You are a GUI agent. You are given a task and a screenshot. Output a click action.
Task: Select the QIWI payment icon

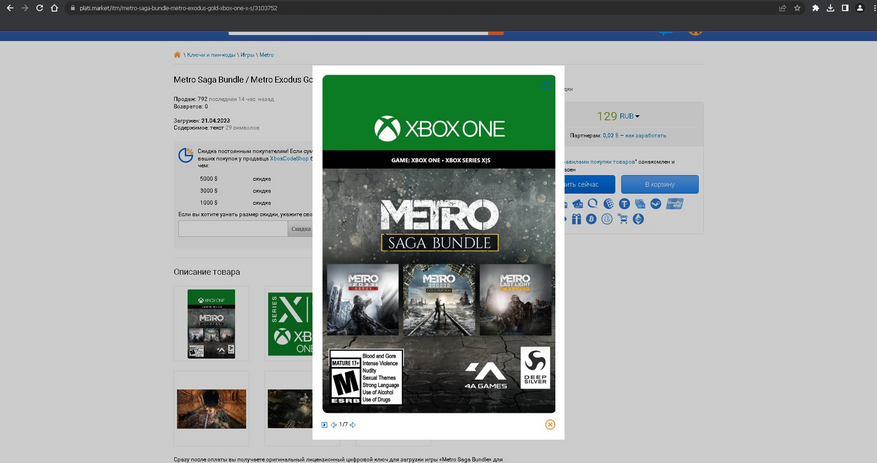(x=593, y=204)
